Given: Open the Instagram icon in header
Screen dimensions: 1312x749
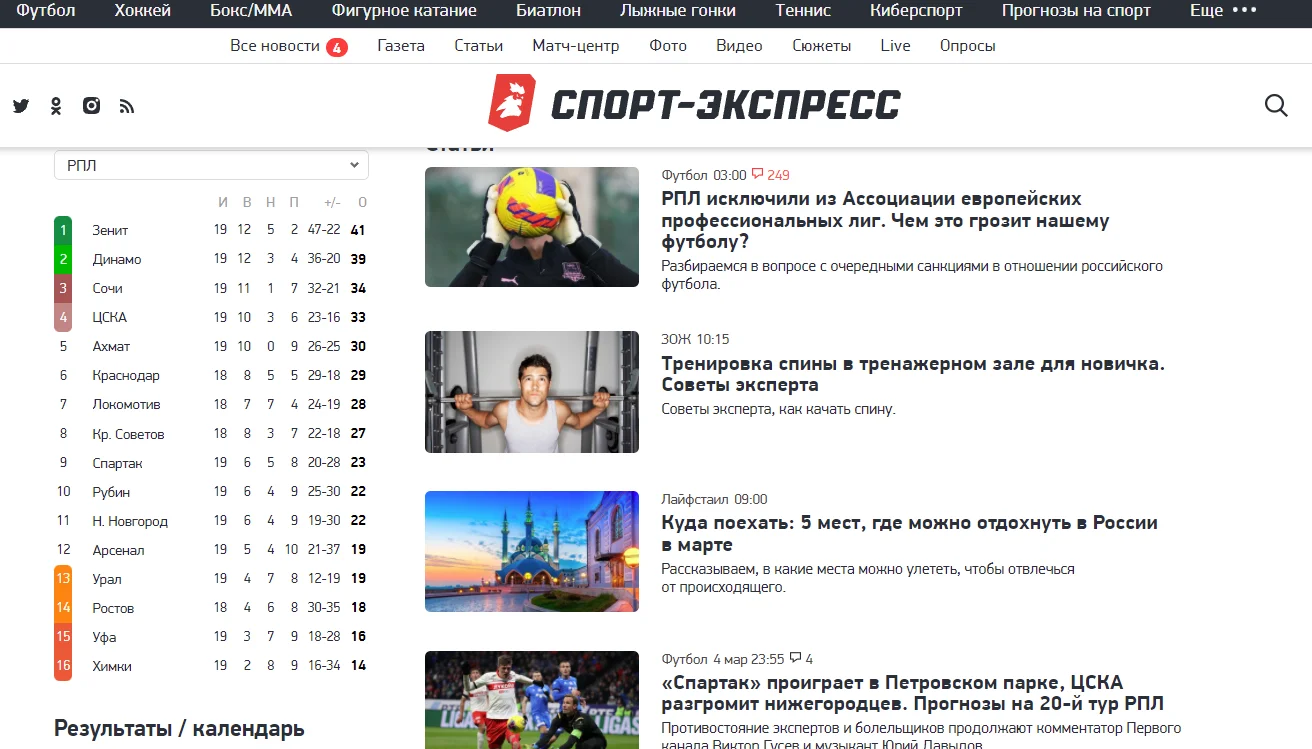Looking at the screenshot, I should (91, 106).
